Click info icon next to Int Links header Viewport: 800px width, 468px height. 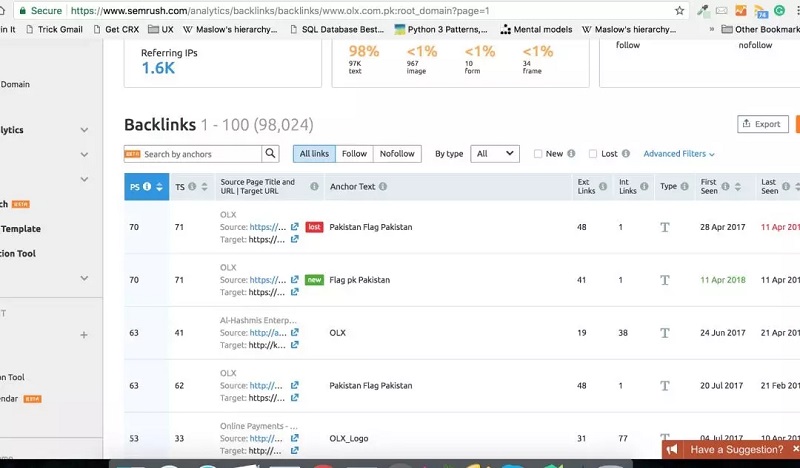(644, 186)
